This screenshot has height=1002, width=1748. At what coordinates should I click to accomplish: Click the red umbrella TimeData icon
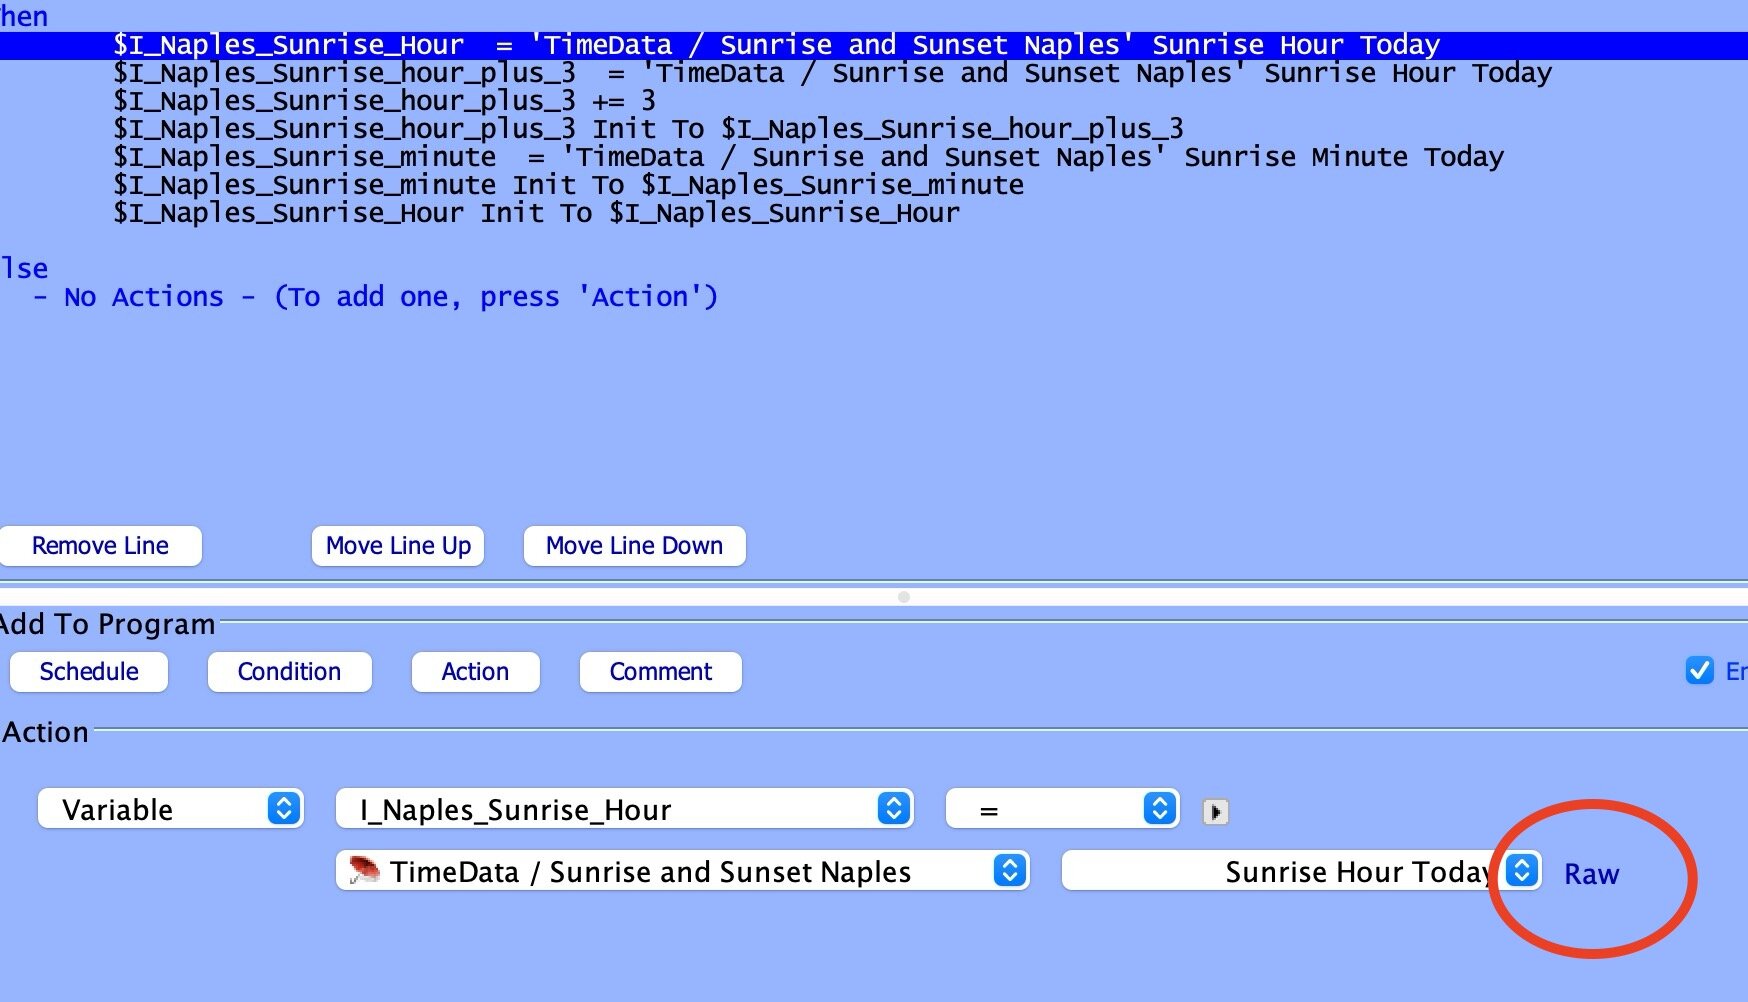[x=364, y=871]
